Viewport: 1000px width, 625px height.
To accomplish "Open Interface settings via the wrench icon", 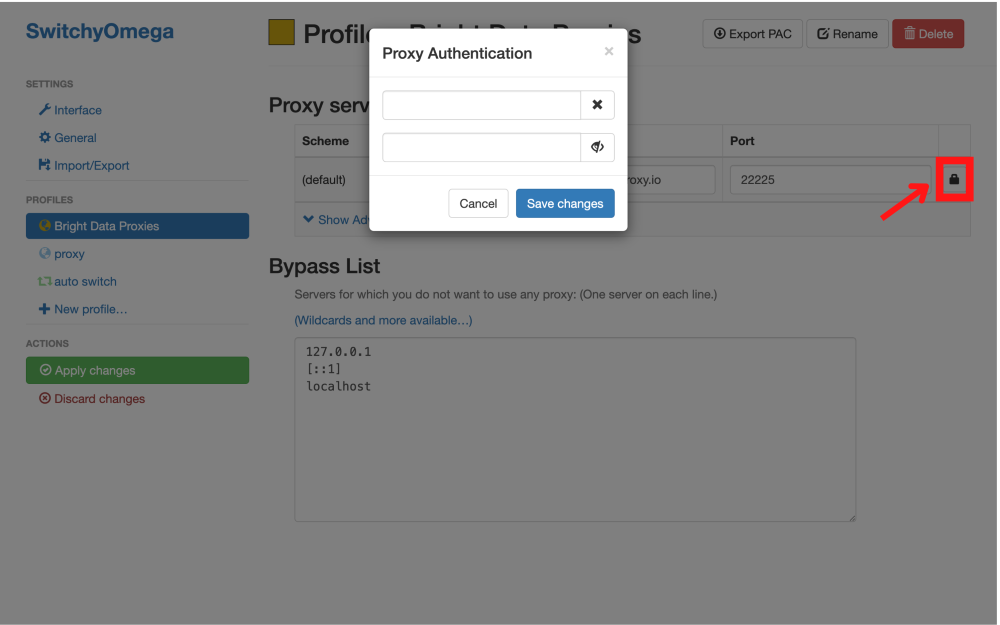I will 46,110.
